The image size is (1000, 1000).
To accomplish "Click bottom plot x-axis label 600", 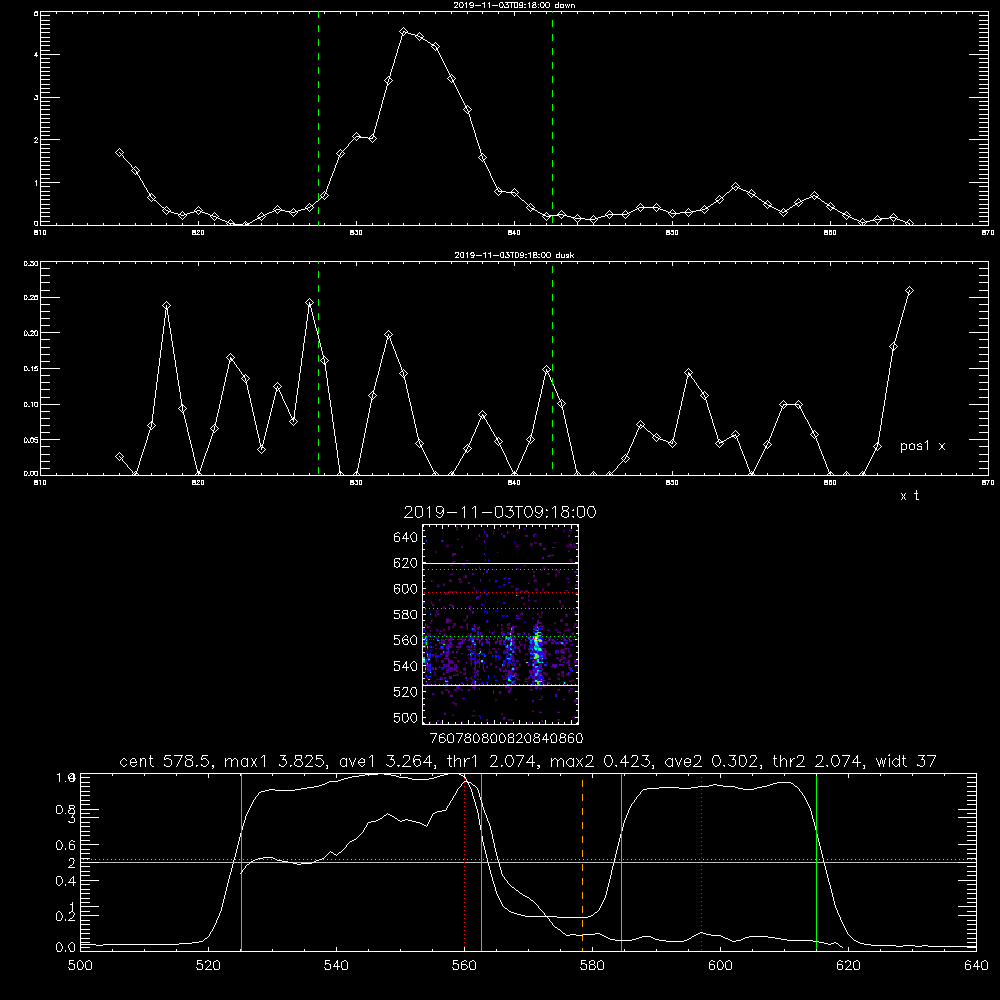I will [721, 966].
